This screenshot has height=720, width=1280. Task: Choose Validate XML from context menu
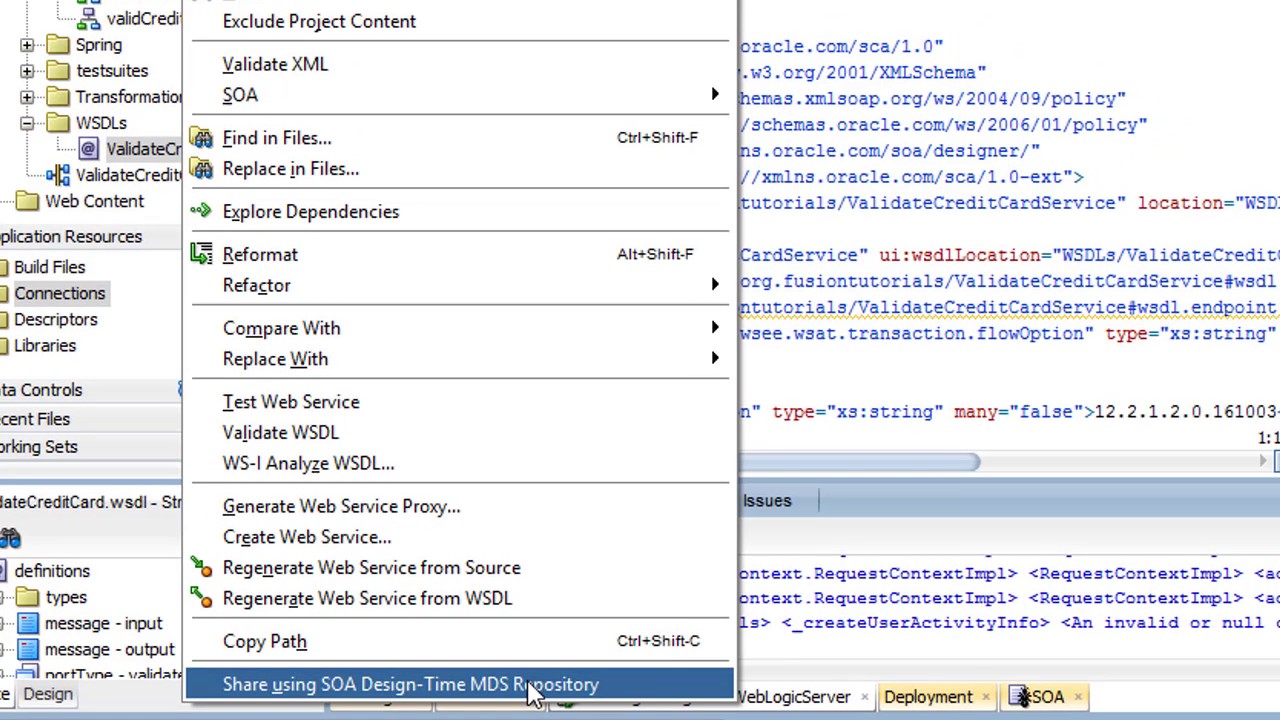pos(275,64)
